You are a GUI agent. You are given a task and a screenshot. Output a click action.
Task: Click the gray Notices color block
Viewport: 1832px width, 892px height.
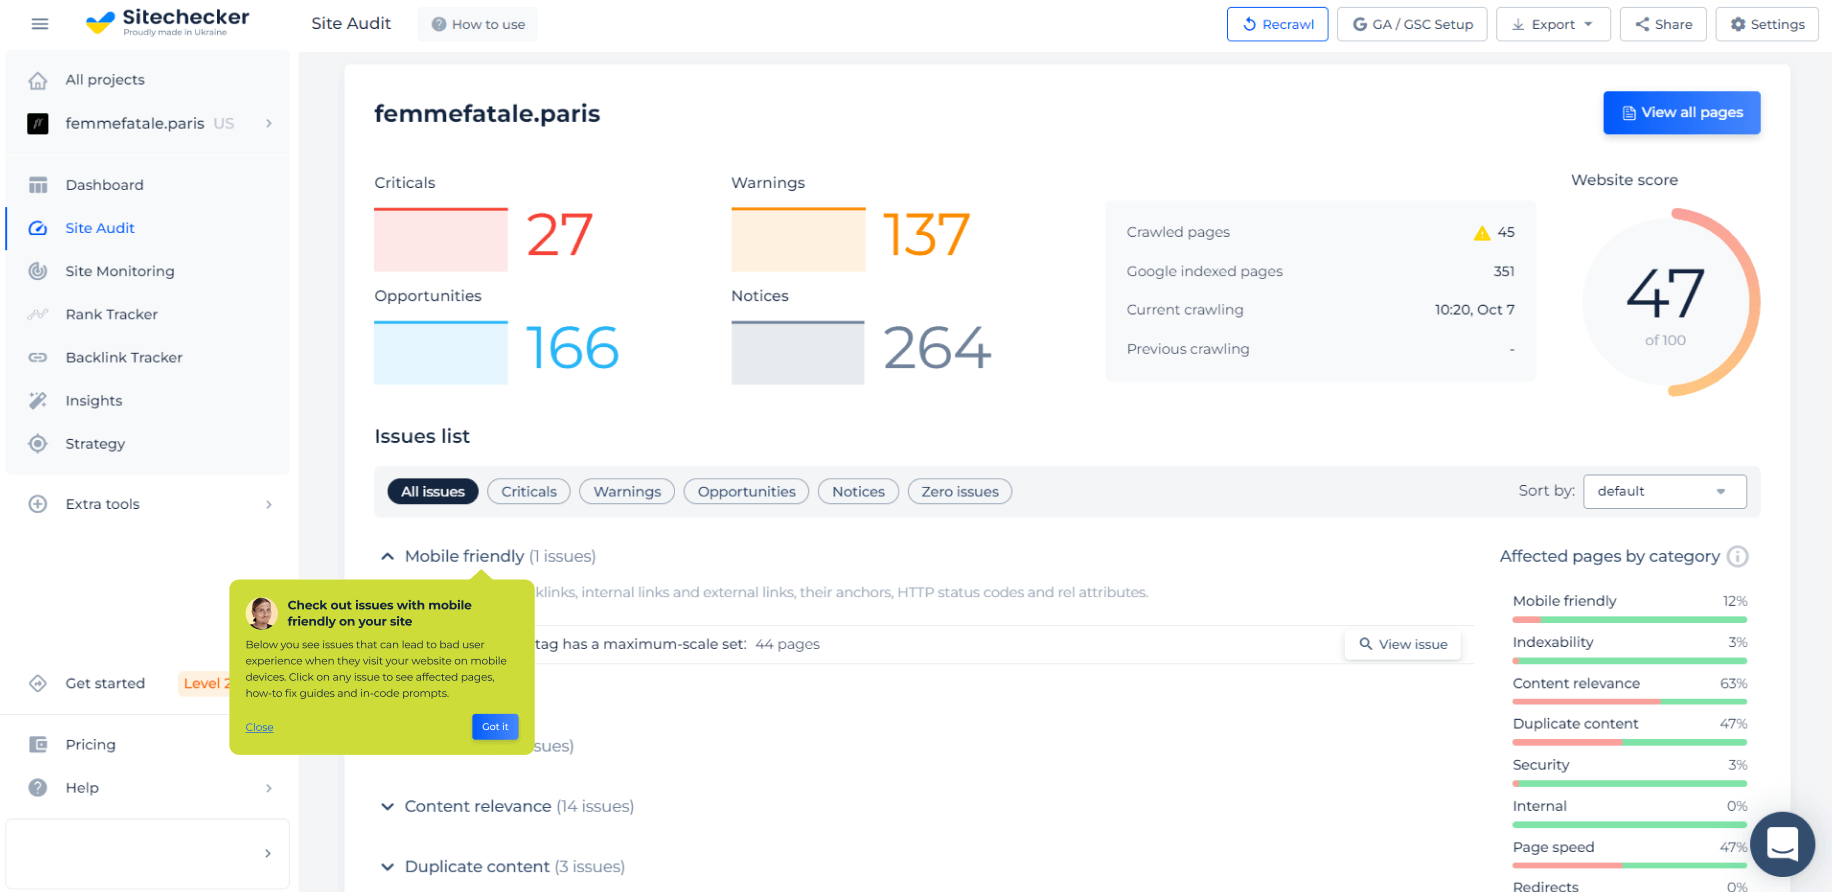tap(798, 352)
